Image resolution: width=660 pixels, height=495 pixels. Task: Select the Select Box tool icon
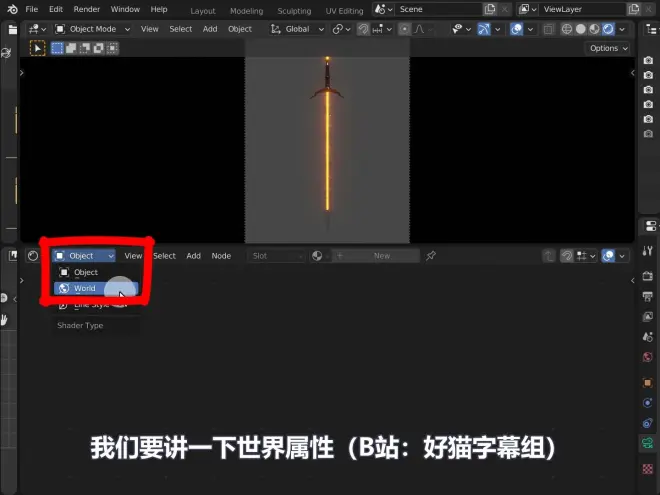click(37, 48)
